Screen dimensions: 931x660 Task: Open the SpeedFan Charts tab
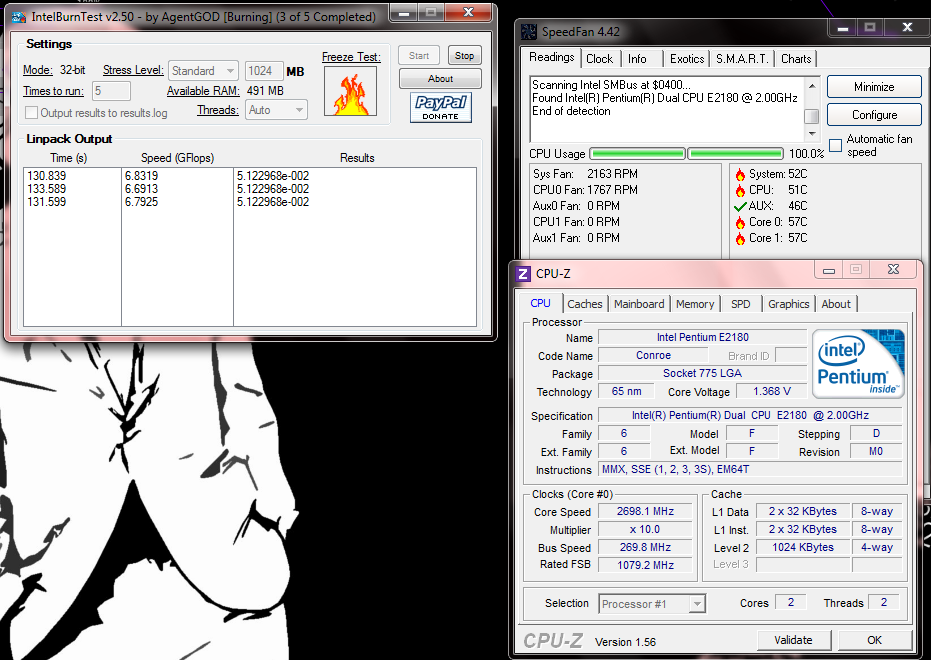tap(796, 59)
